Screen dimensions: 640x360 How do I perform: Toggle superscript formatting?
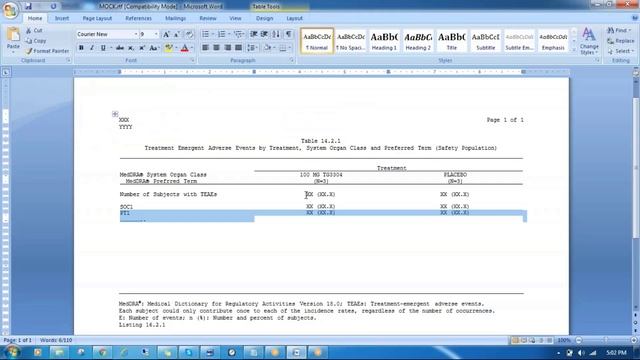pos(142,48)
